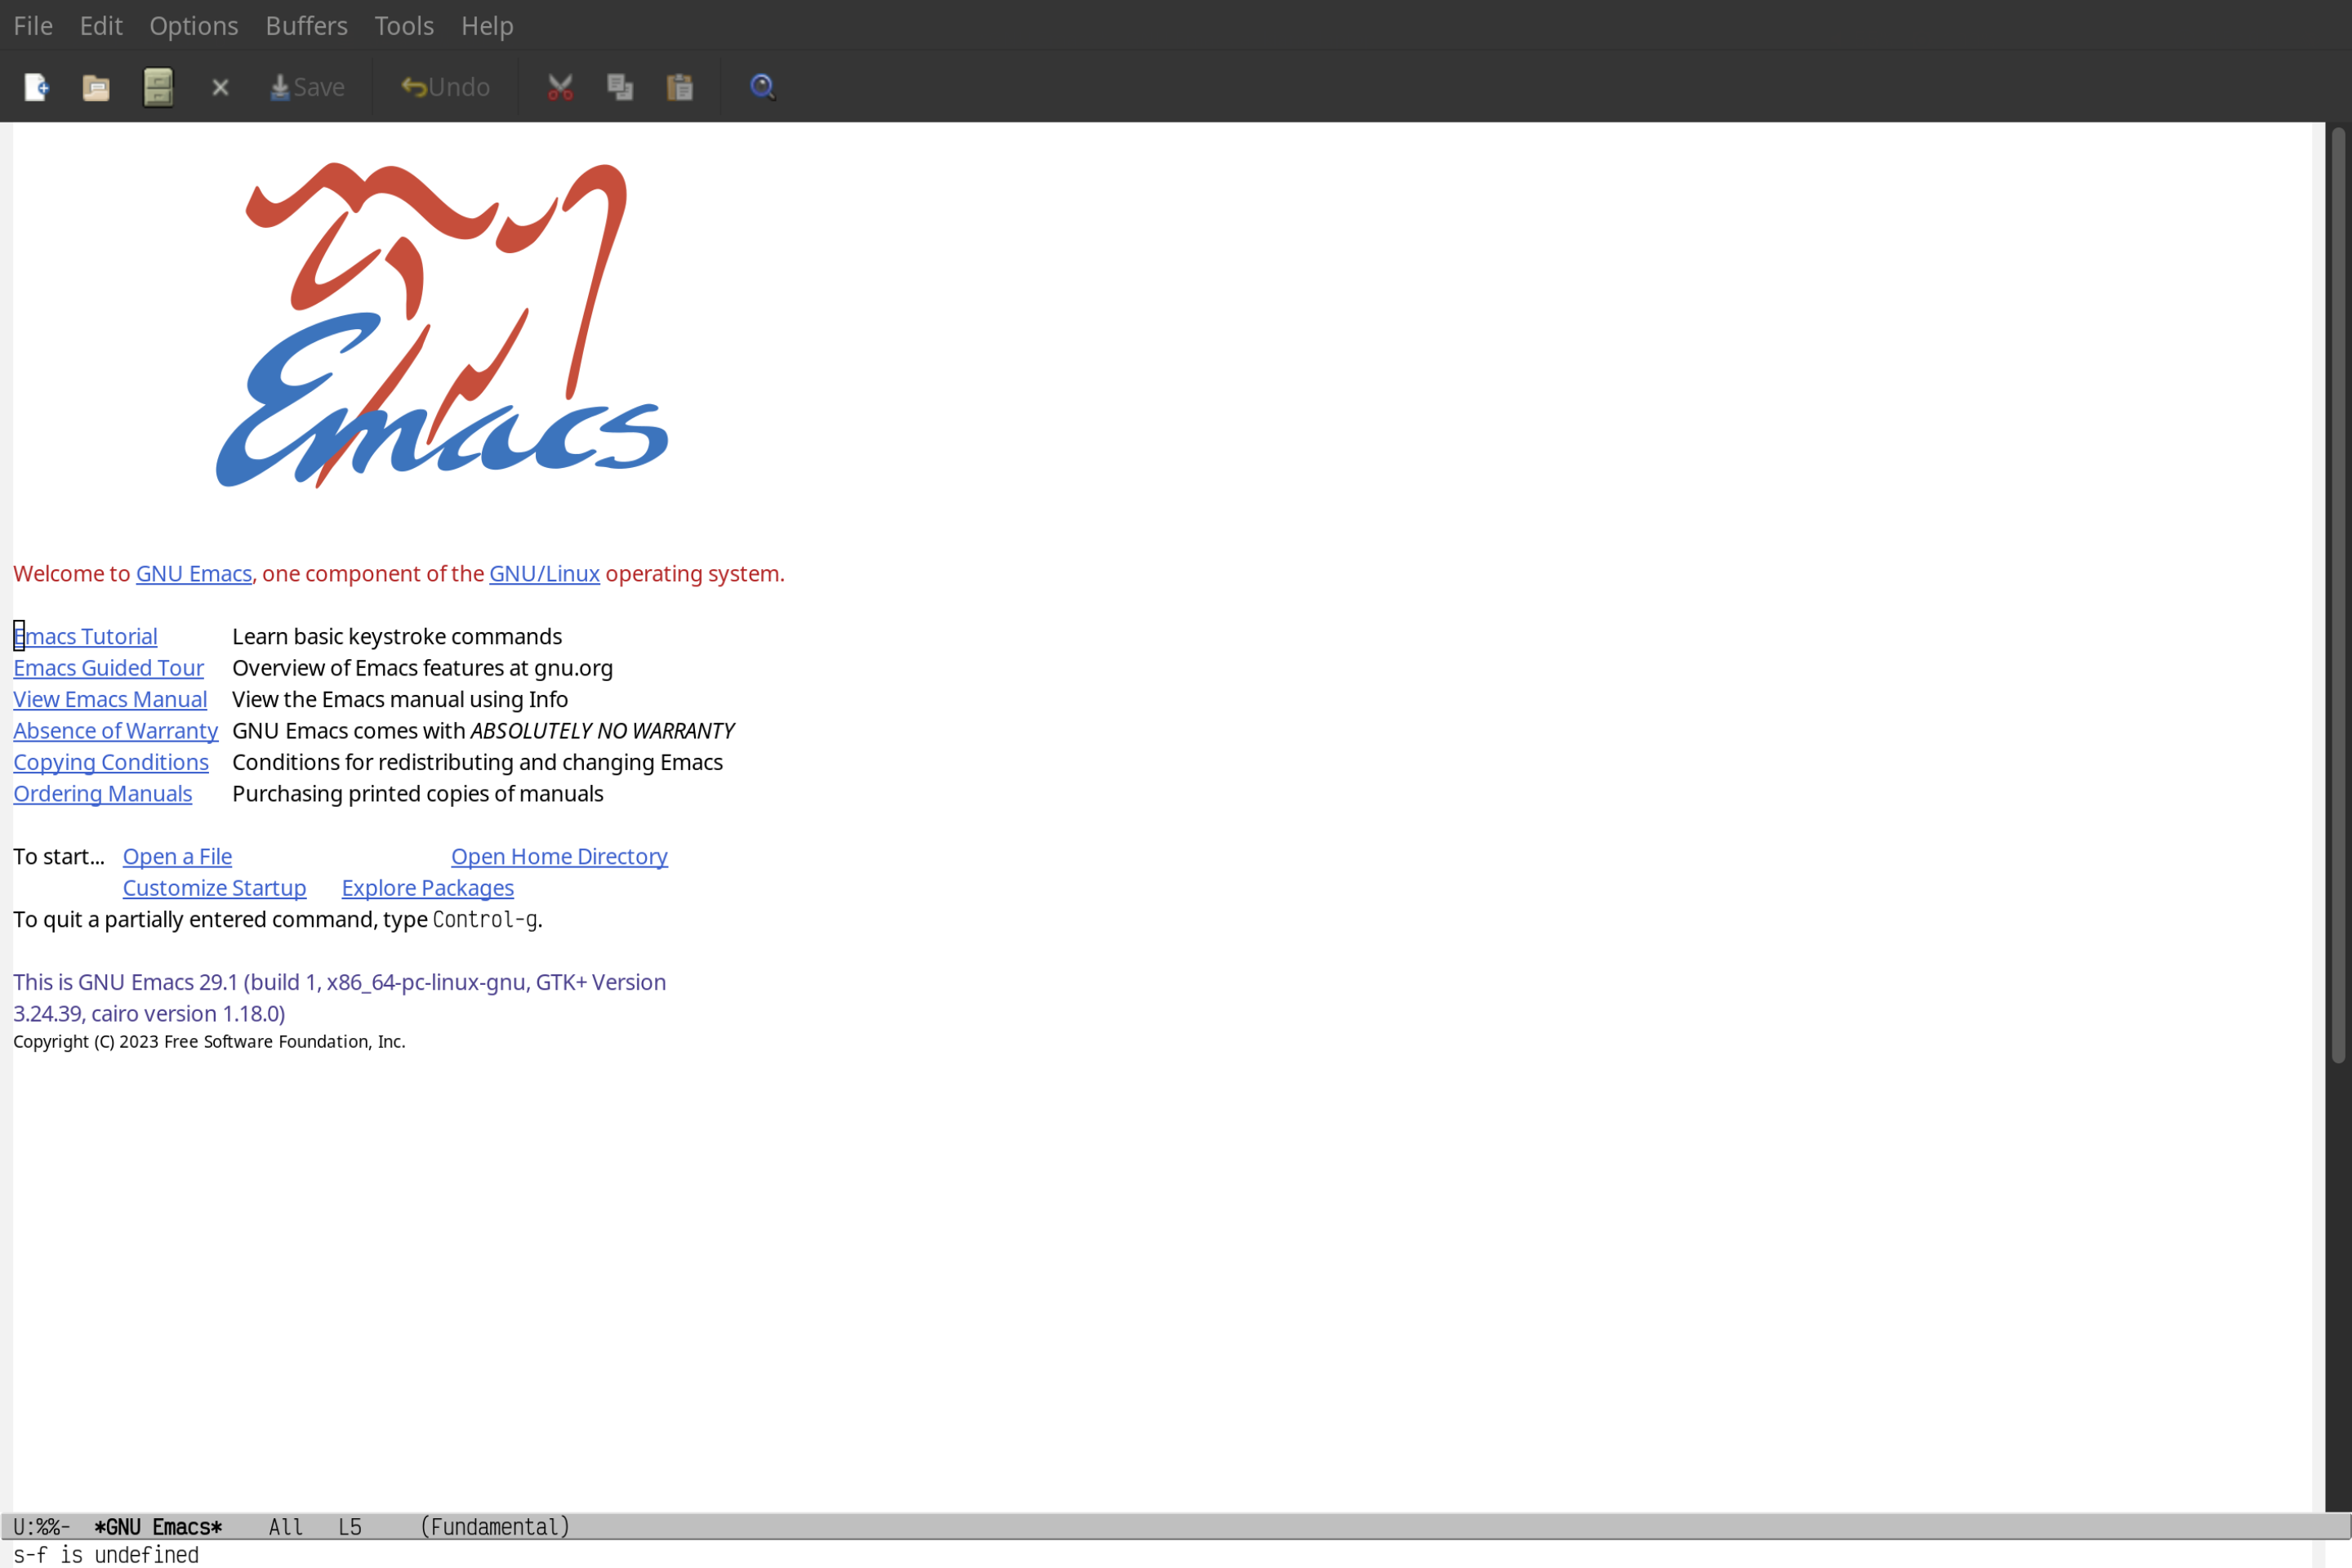Select the Buffers menu item
Viewport: 2352px width, 1568px height.
305,24
